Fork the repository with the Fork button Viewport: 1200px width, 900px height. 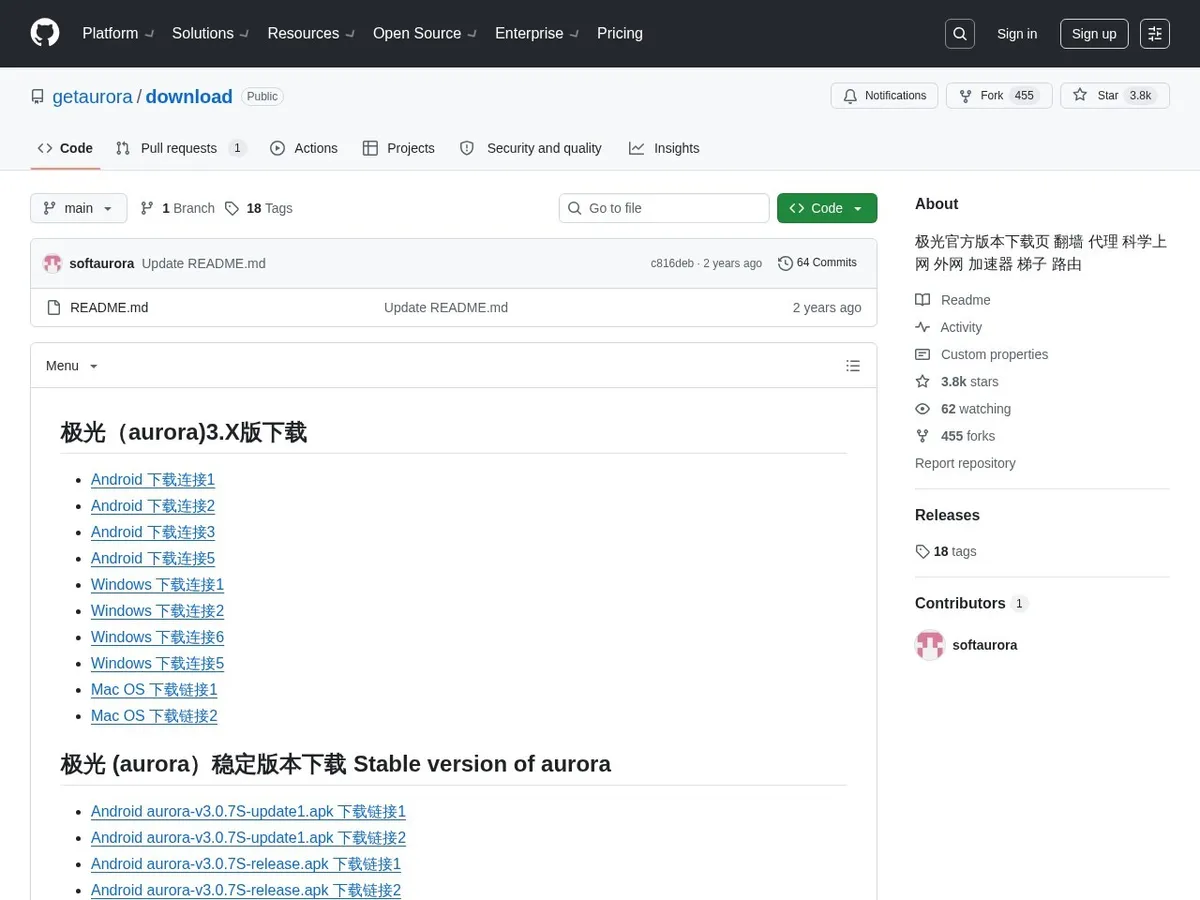(x=999, y=96)
